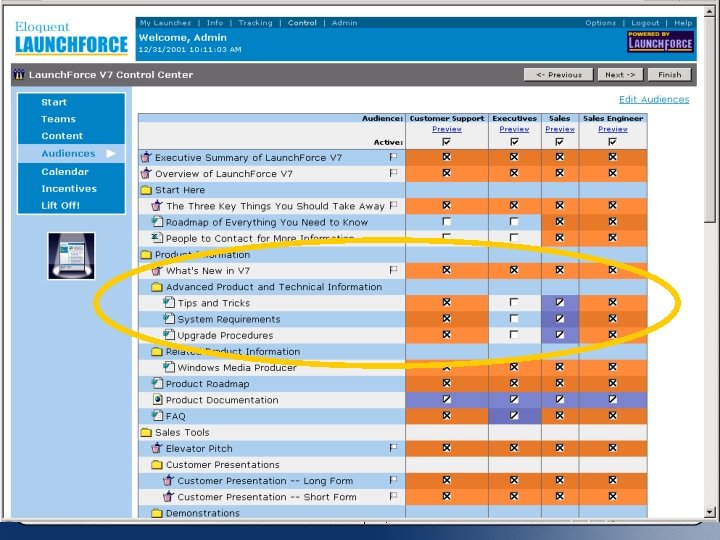Click the Finish button
720x540 pixels.
669,74
